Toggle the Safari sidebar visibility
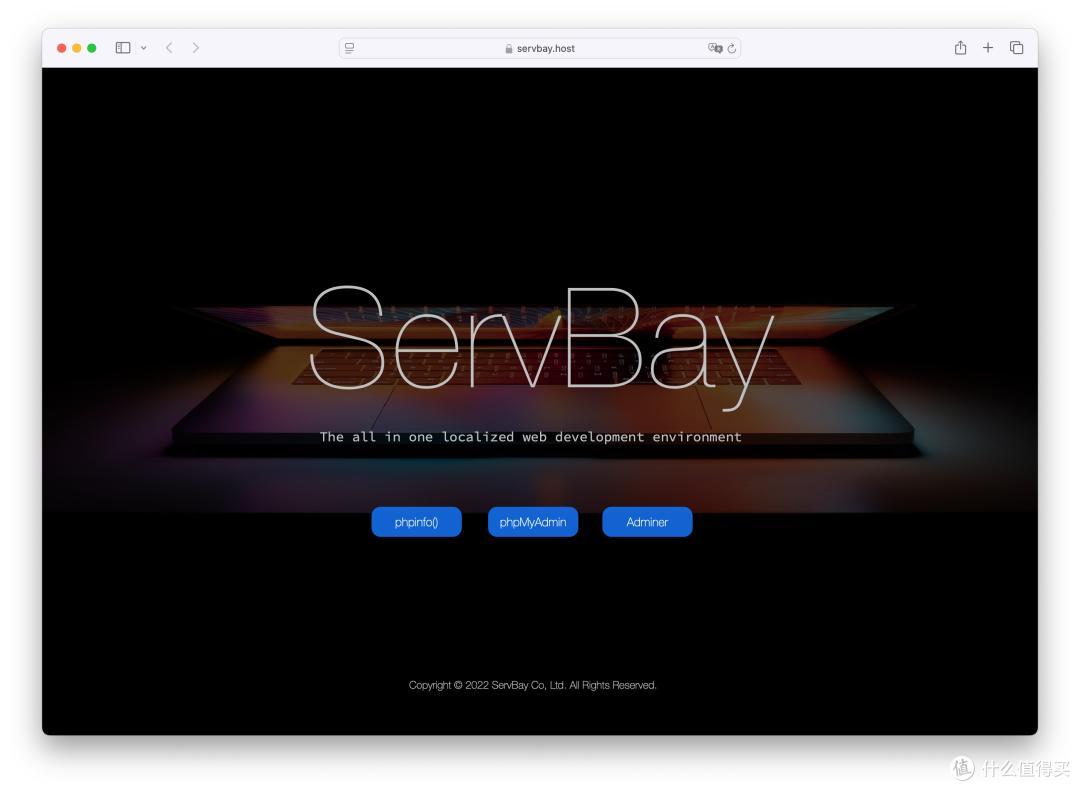 [121, 47]
